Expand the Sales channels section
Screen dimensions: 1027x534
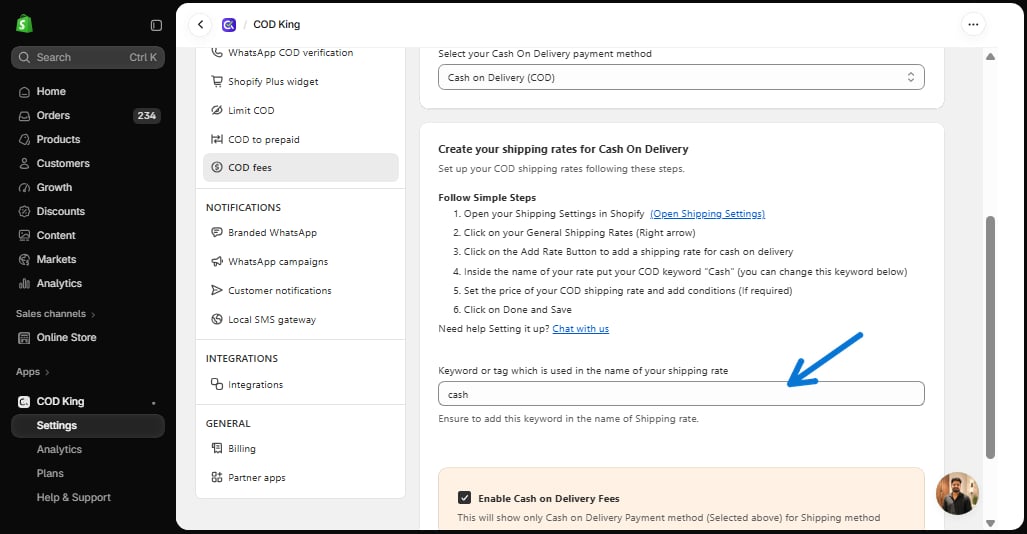[56, 314]
